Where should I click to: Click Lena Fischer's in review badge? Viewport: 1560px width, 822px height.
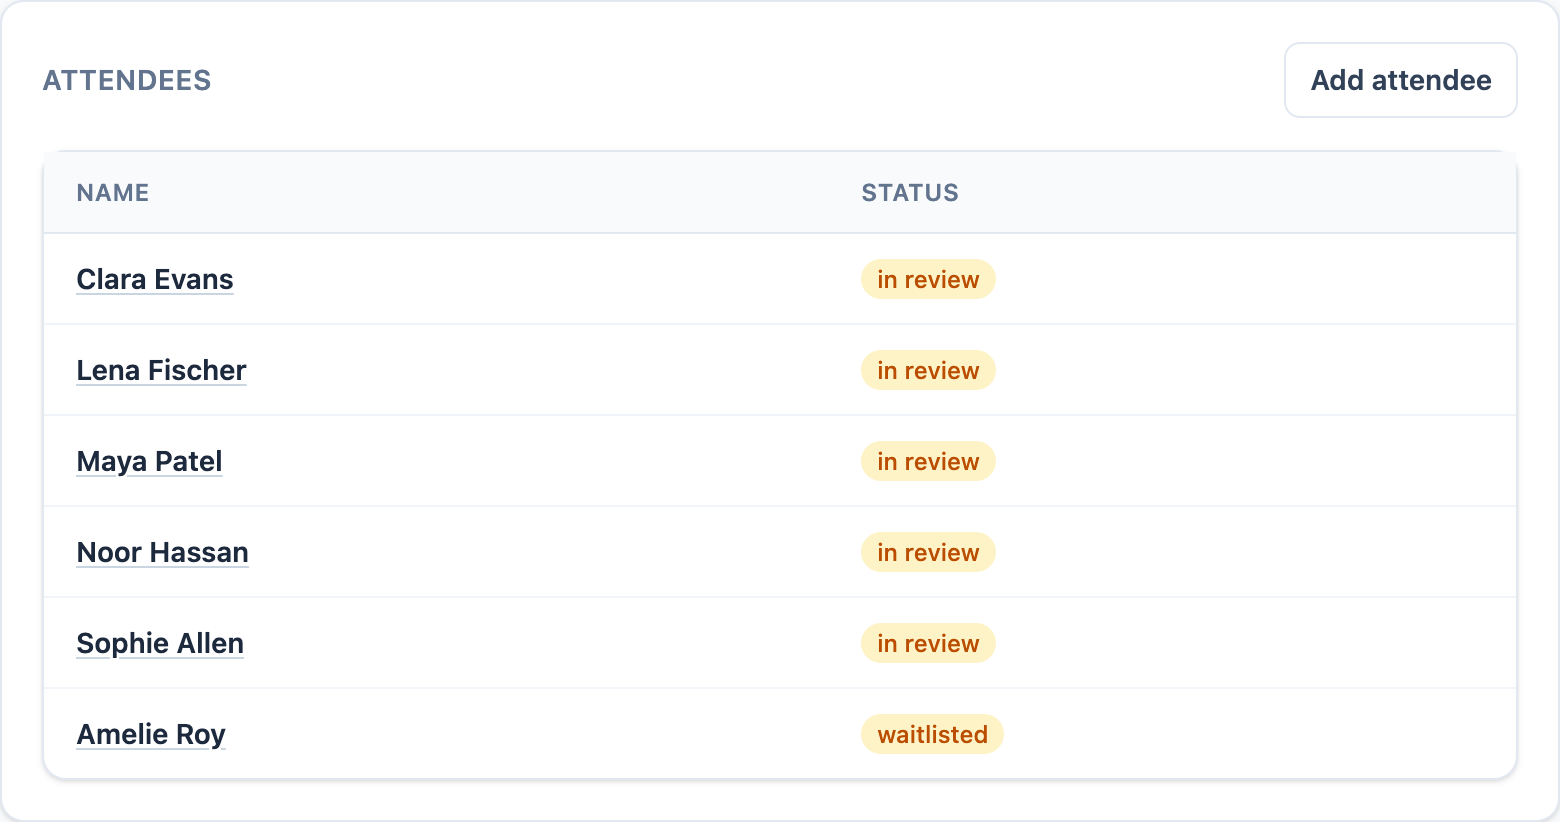coord(928,370)
